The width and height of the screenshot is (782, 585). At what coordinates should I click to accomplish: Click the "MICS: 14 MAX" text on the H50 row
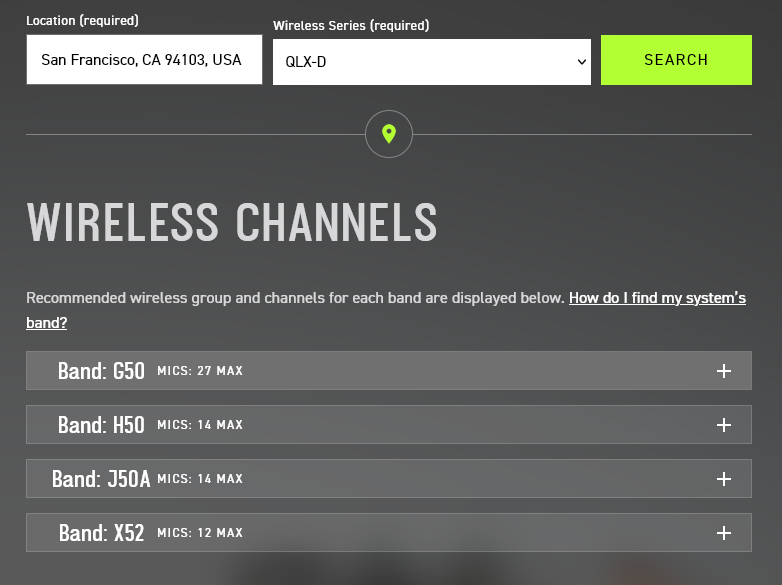coord(200,425)
